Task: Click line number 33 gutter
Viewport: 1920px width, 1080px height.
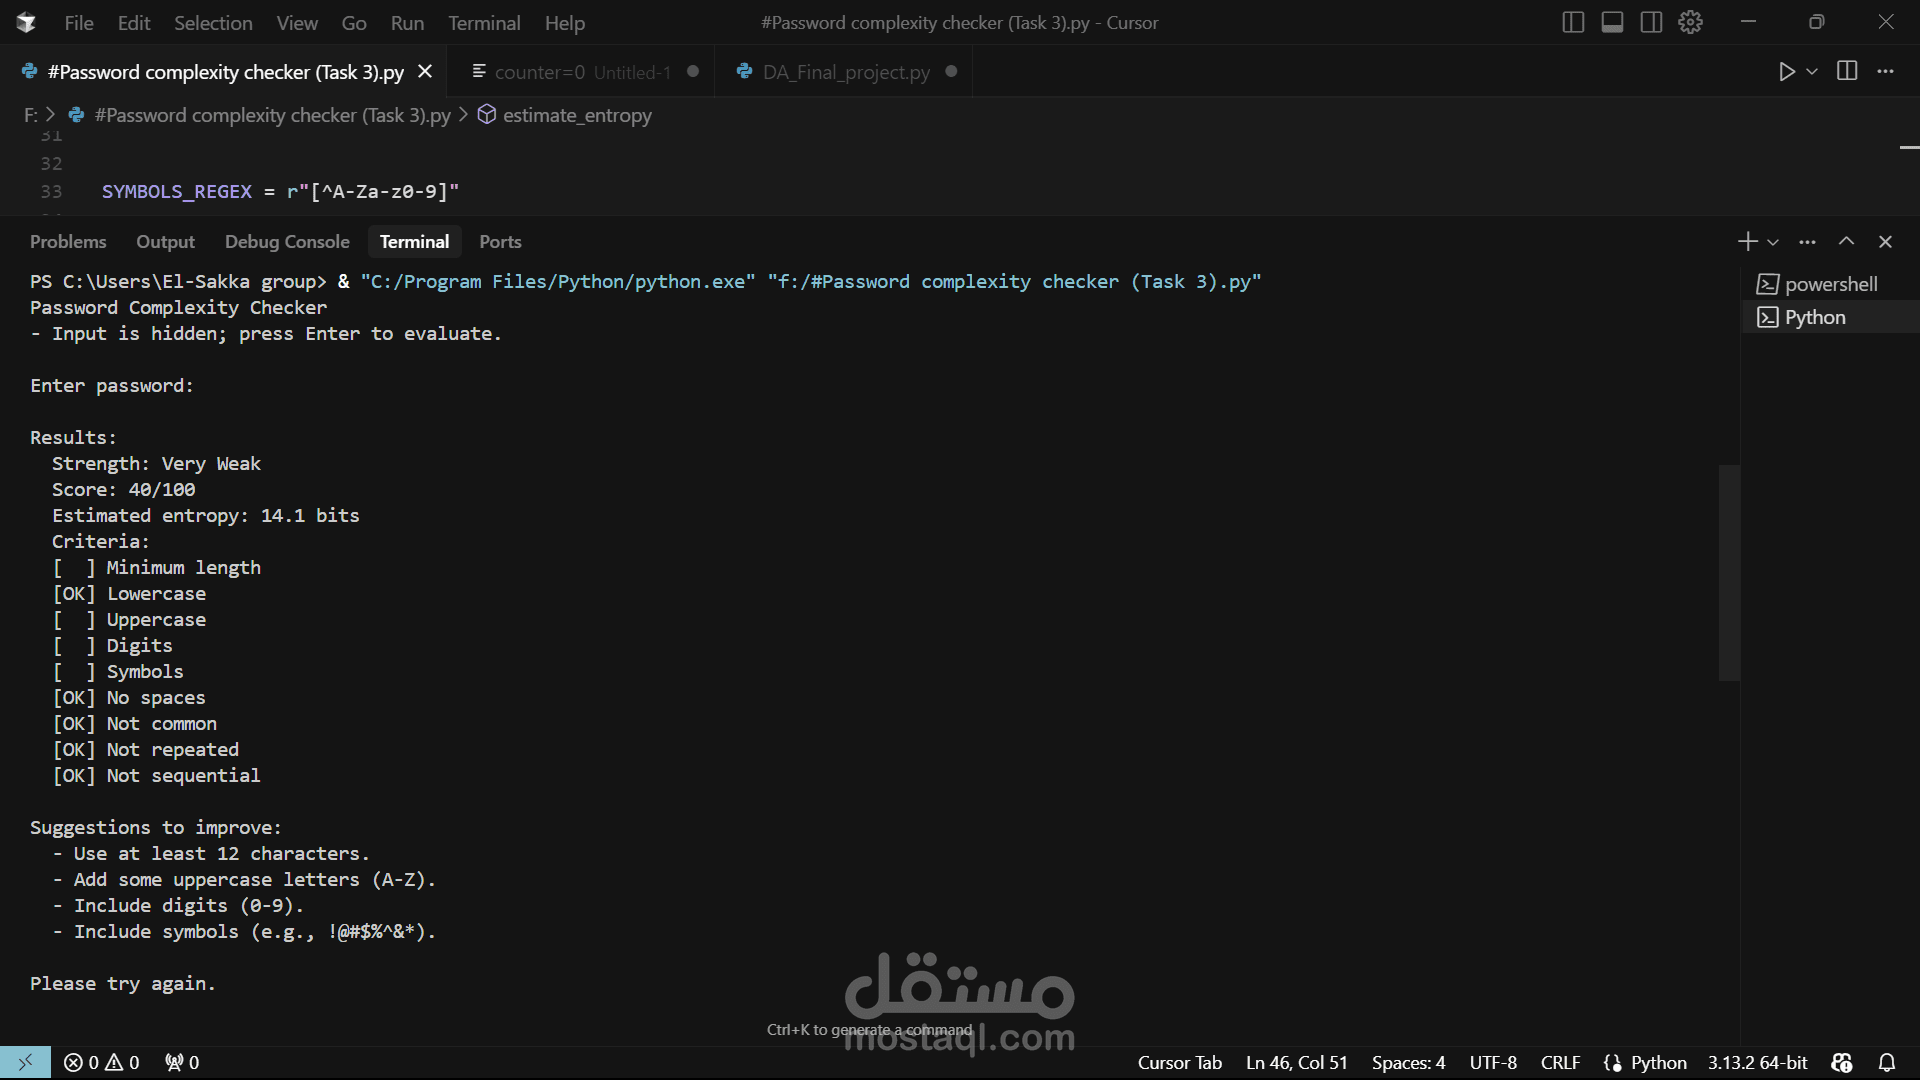Action: (51, 191)
